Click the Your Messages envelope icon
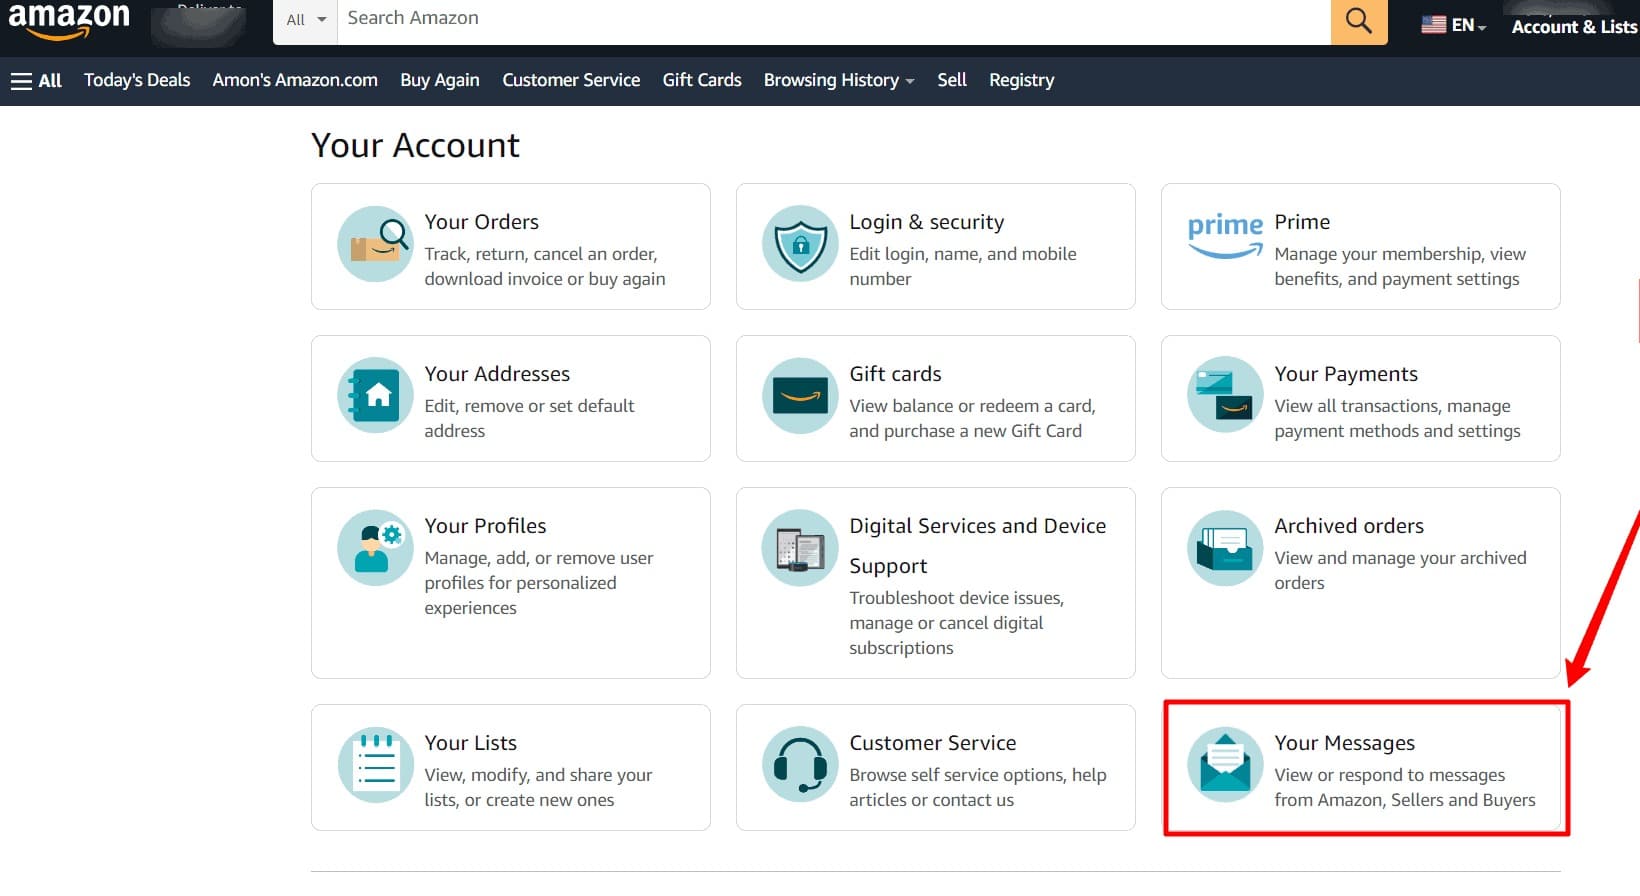The width and height of the screenshot is (1640, 896). pos(1225,765)
